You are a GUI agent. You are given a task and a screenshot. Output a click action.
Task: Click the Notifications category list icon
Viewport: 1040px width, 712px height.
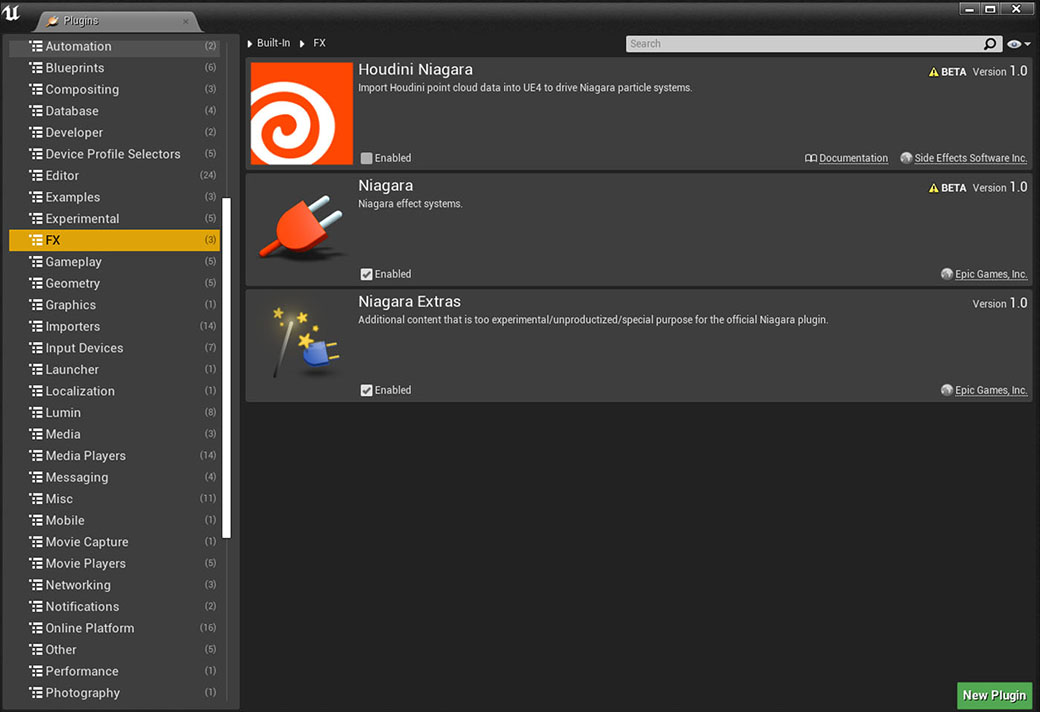(x=36, y=606)
